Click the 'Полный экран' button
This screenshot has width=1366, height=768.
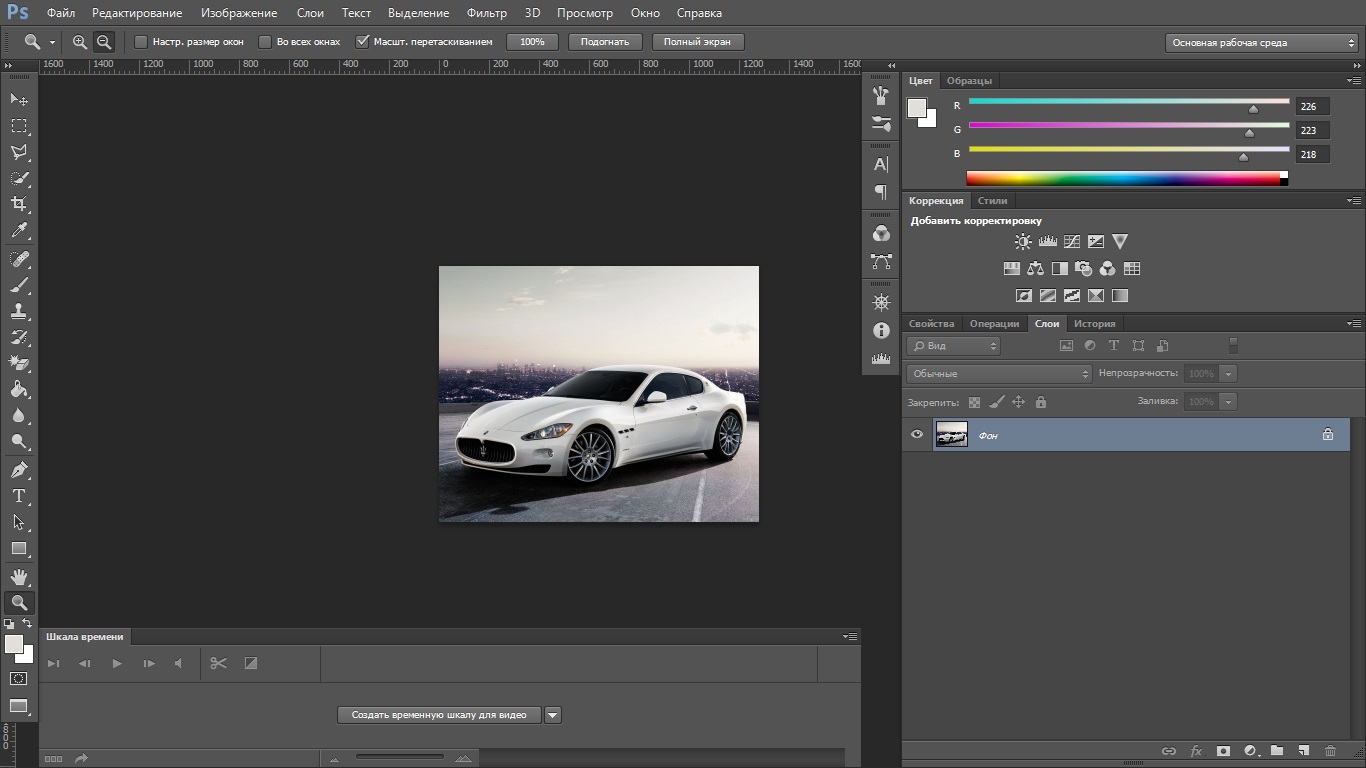(x=697, y=42)
